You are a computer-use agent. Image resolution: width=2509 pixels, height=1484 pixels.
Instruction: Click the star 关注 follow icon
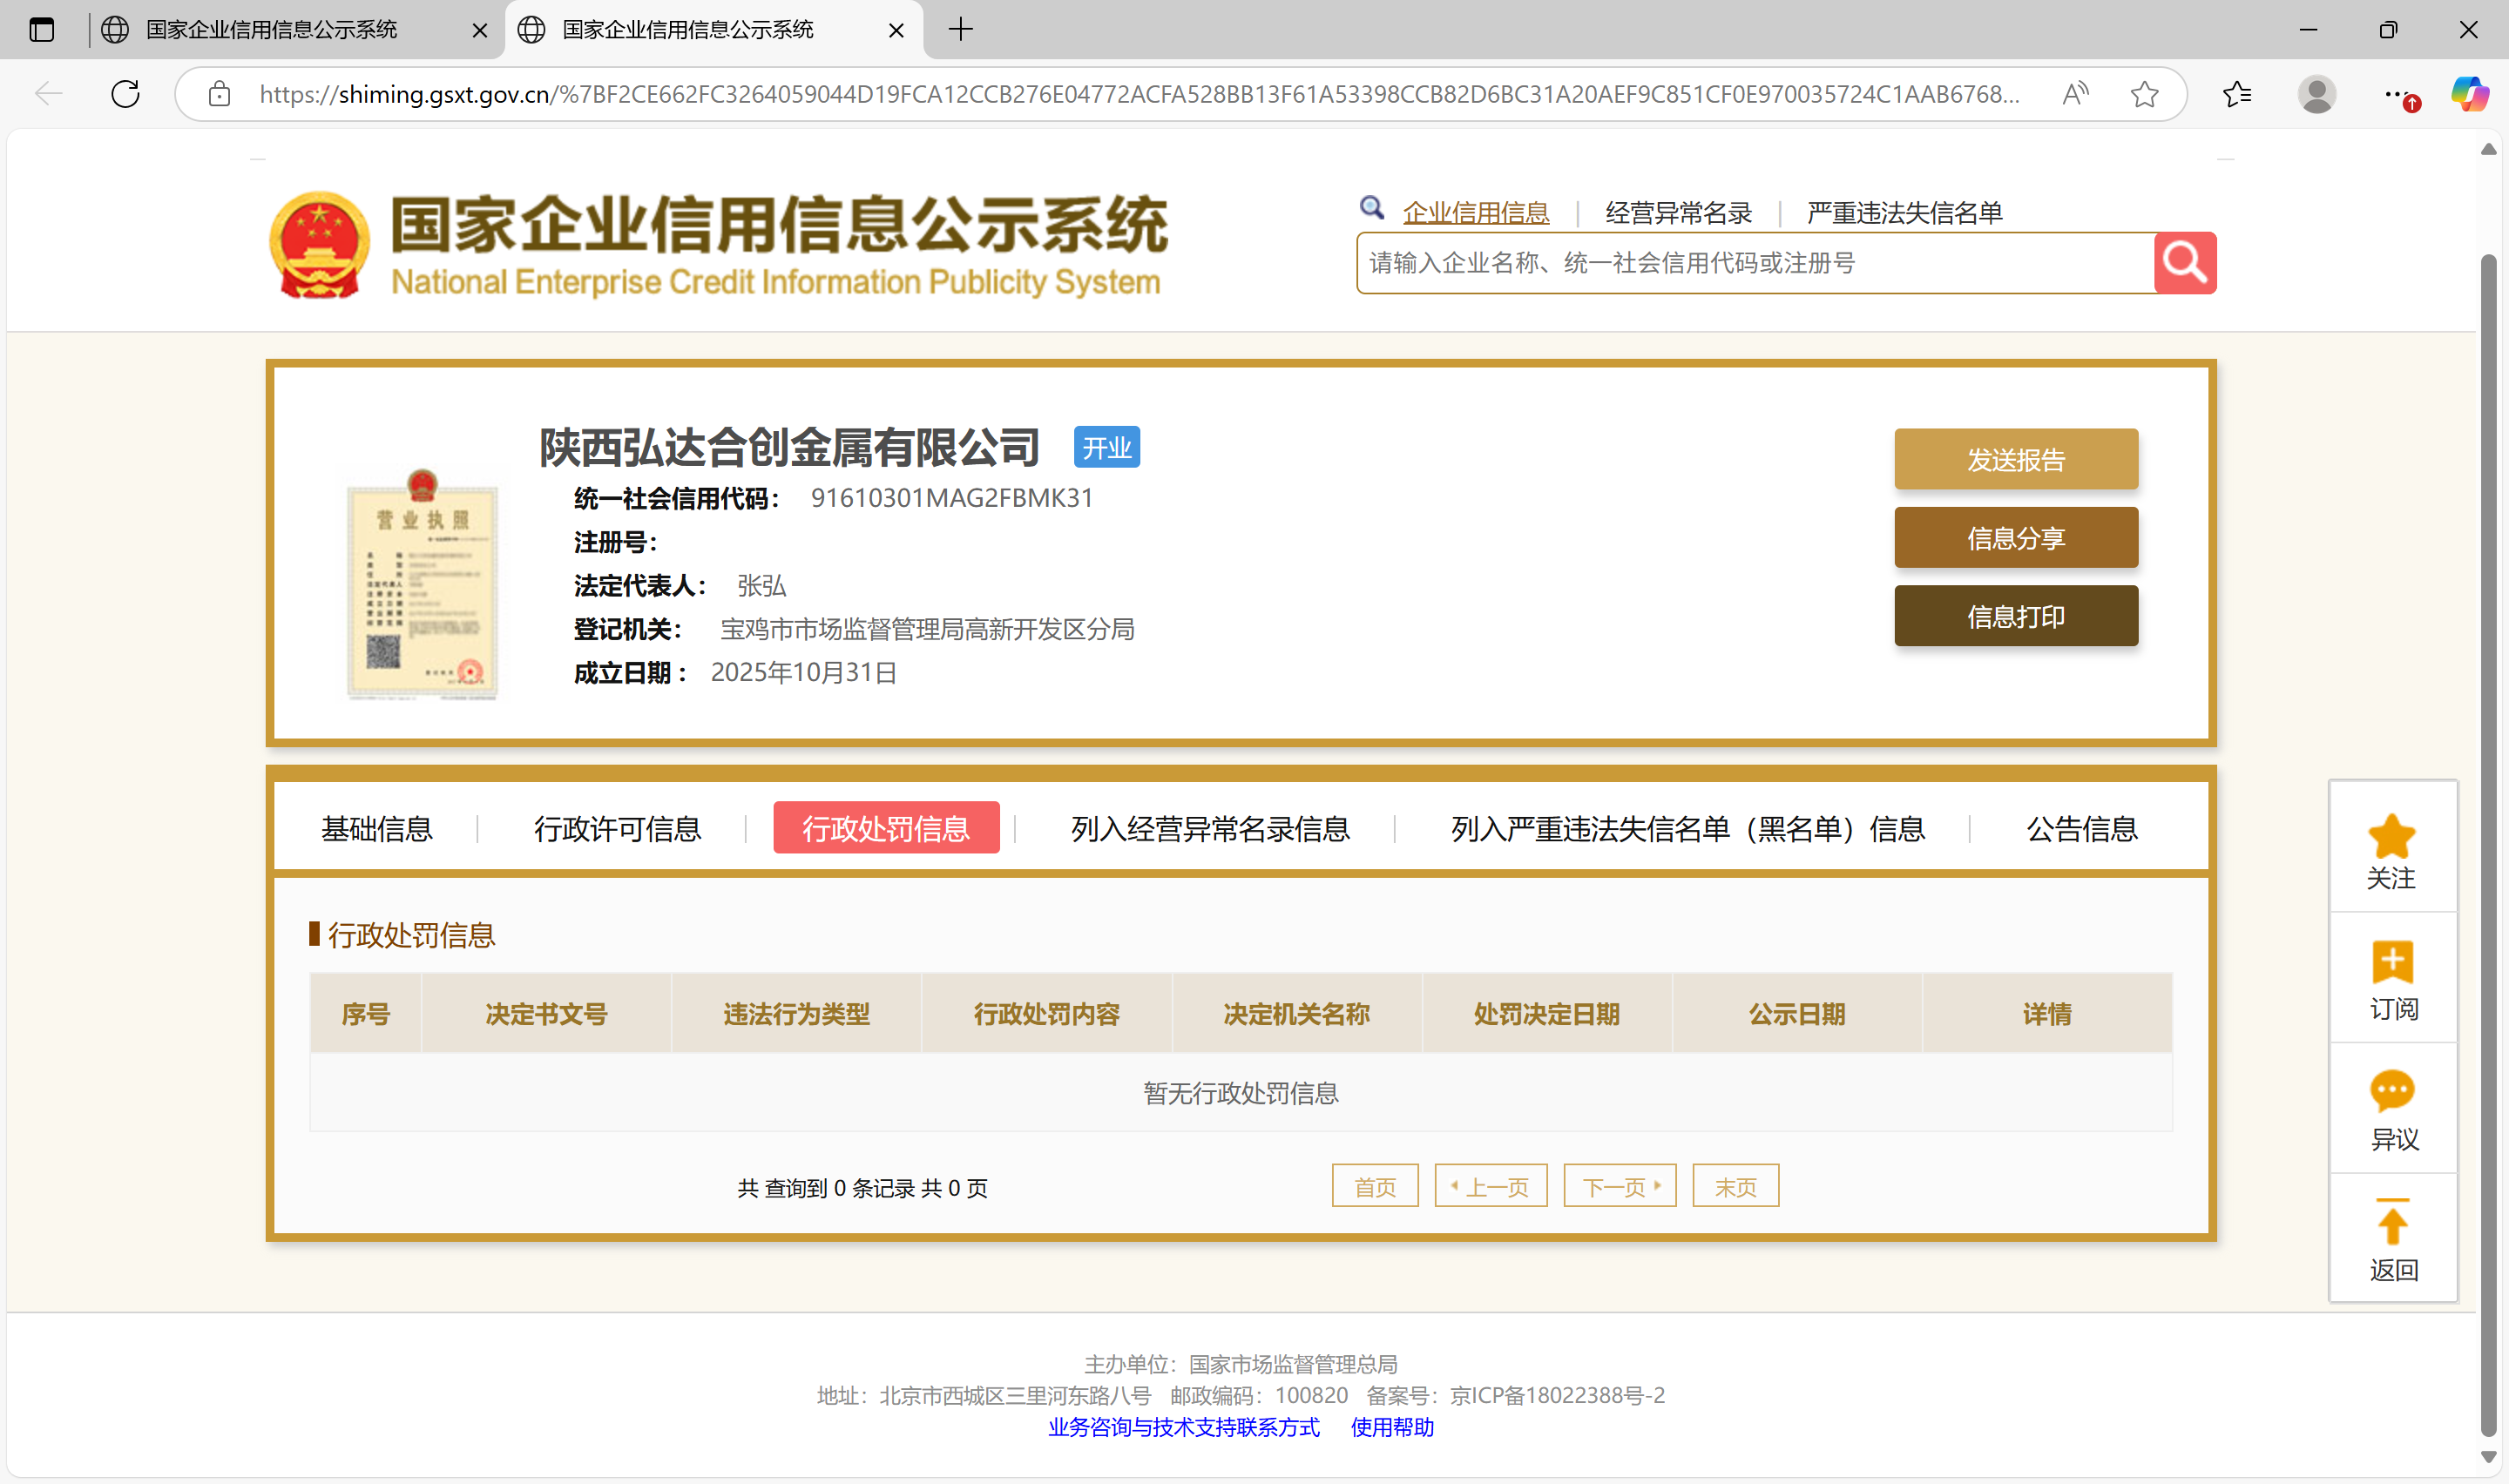pos(2391,837)
